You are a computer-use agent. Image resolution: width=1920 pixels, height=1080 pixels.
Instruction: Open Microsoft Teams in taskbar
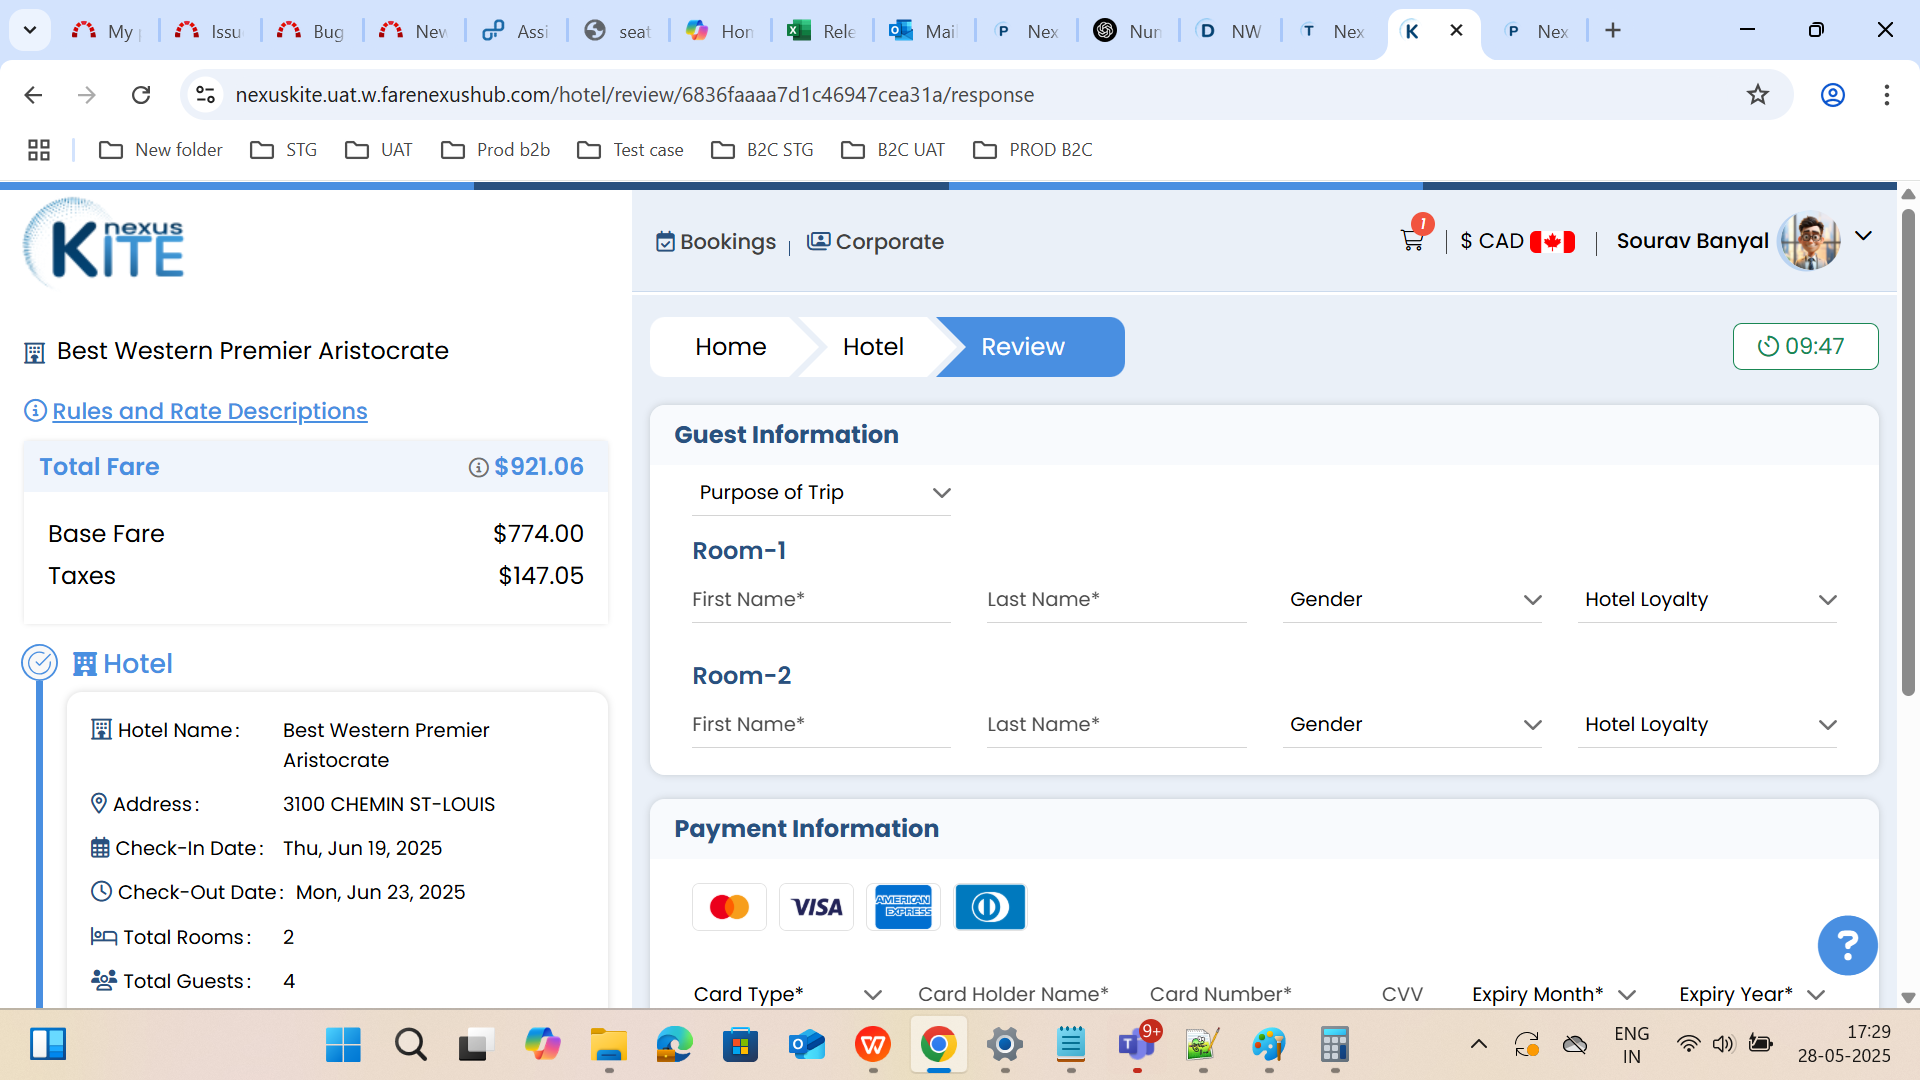pos(1137,1045)
